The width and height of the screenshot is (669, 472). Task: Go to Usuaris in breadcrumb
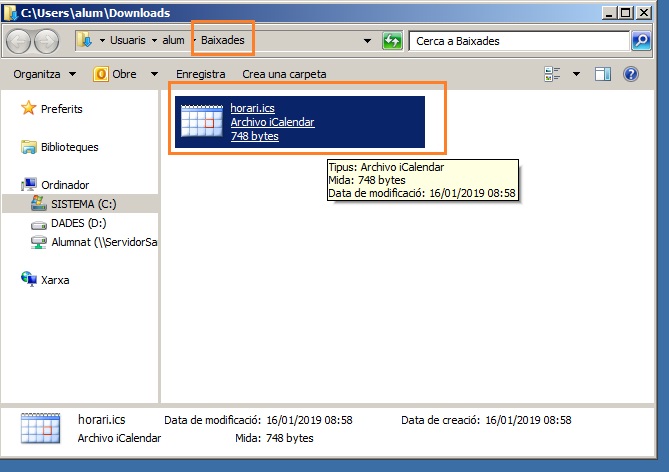tap(128, 40)
